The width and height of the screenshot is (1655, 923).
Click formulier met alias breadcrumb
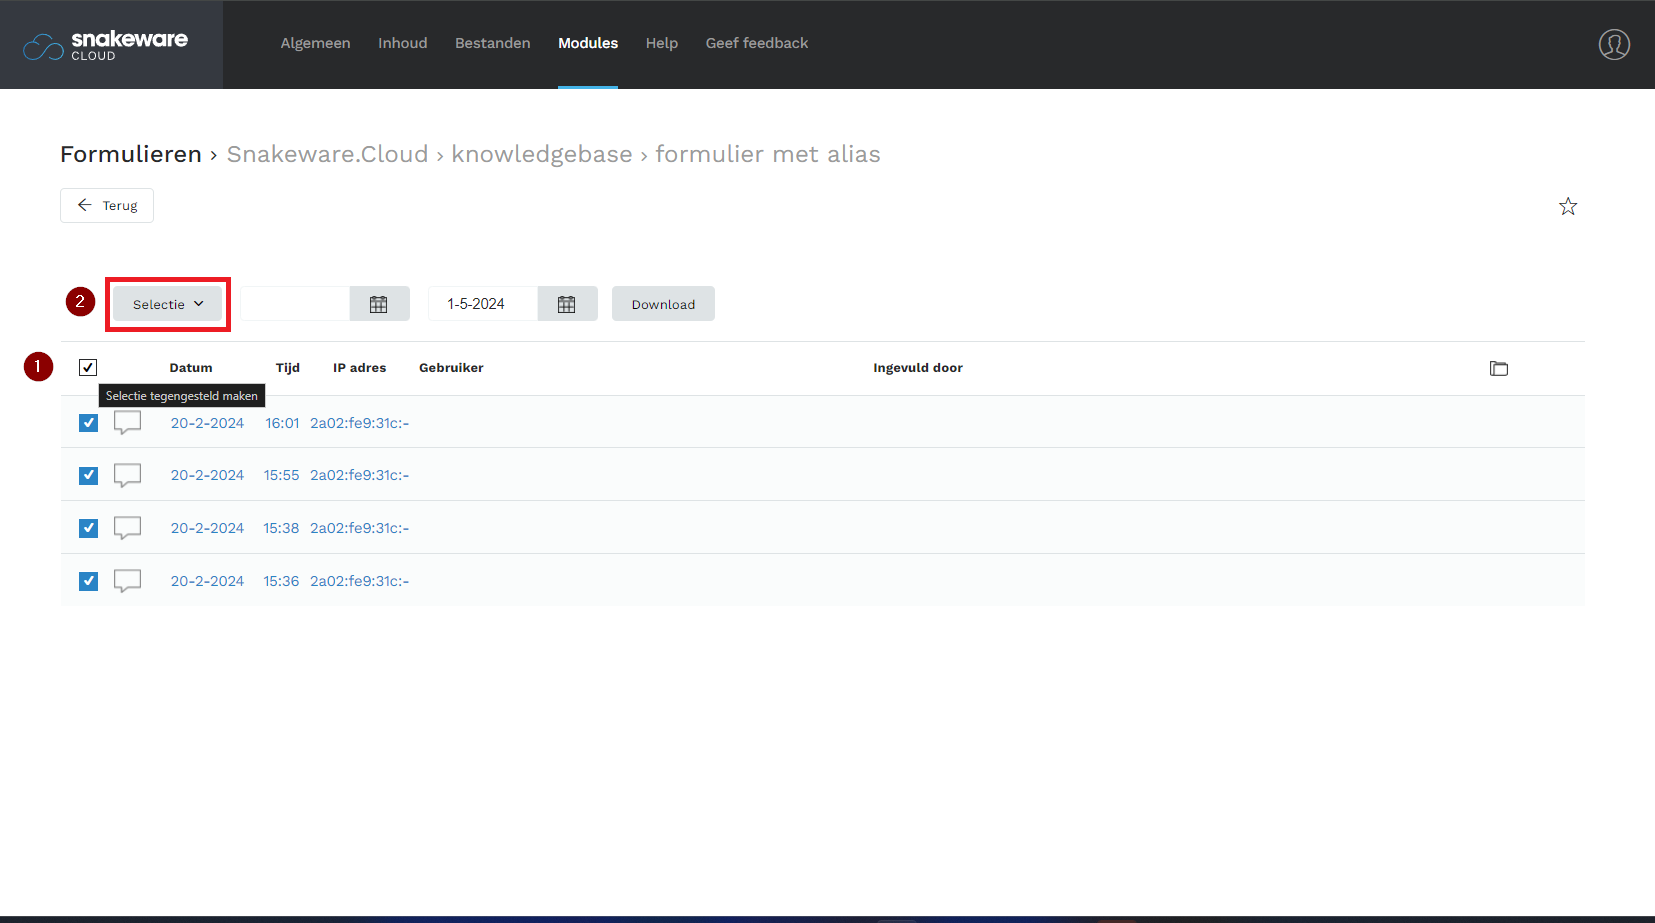768,154
